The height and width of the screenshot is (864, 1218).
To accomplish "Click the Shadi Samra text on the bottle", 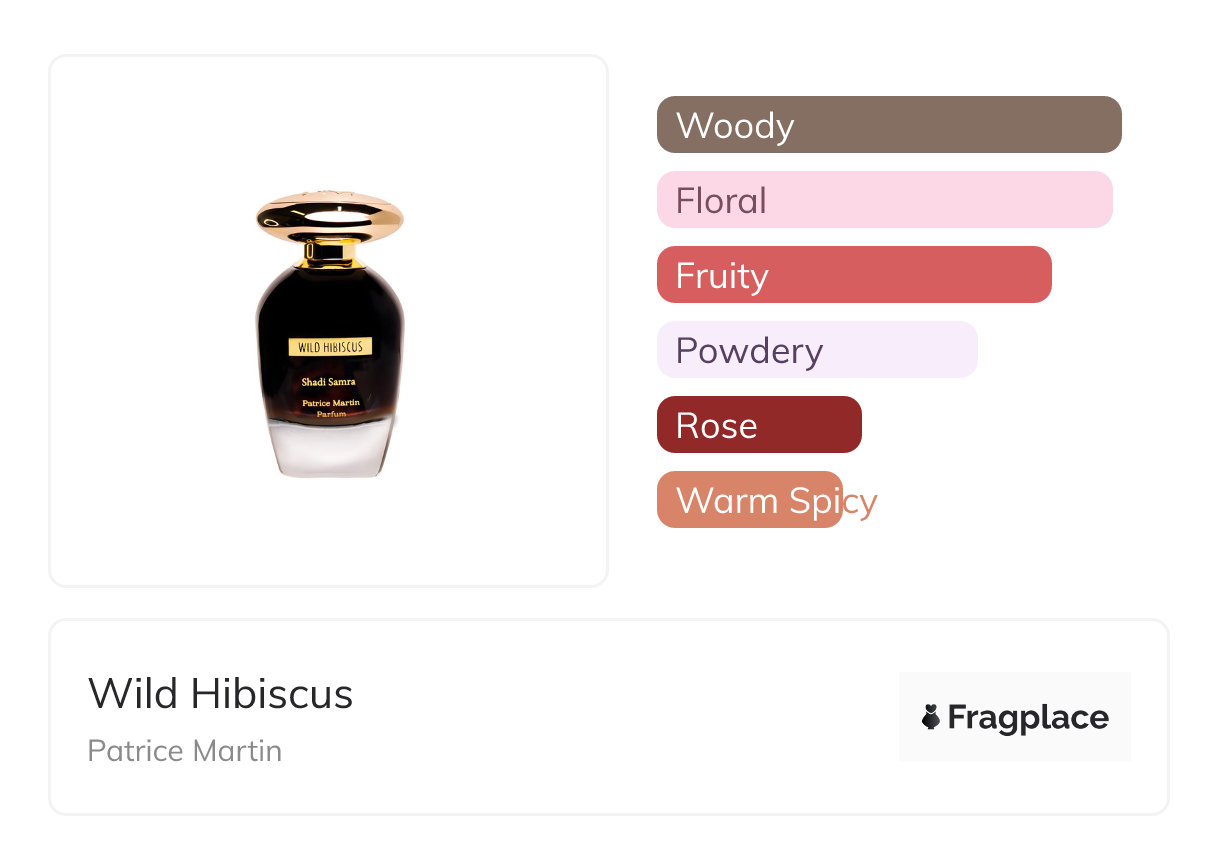I will tap(329, 381).
